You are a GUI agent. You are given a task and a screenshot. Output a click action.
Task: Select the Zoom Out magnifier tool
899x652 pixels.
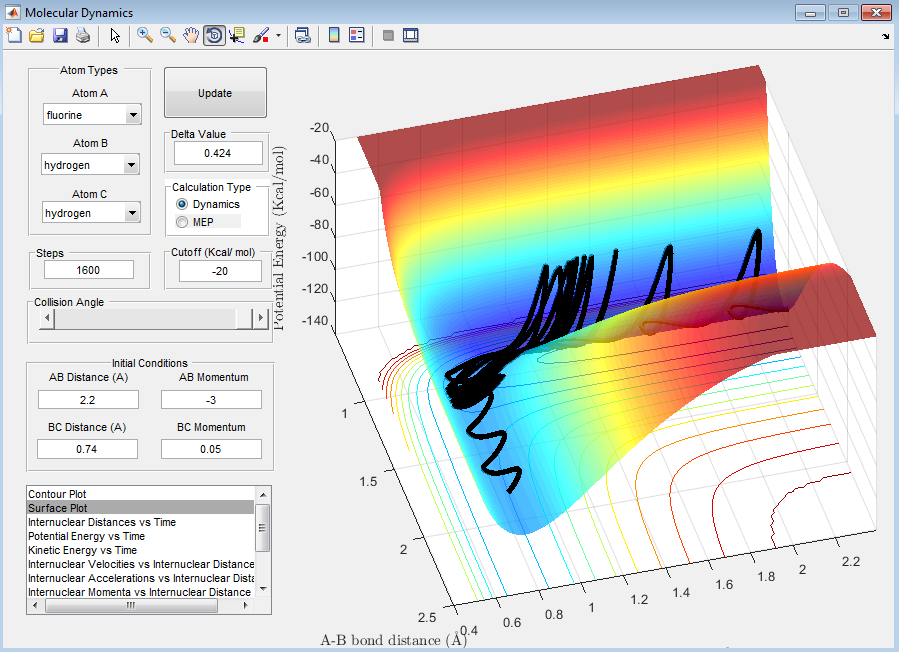[168, 35]
